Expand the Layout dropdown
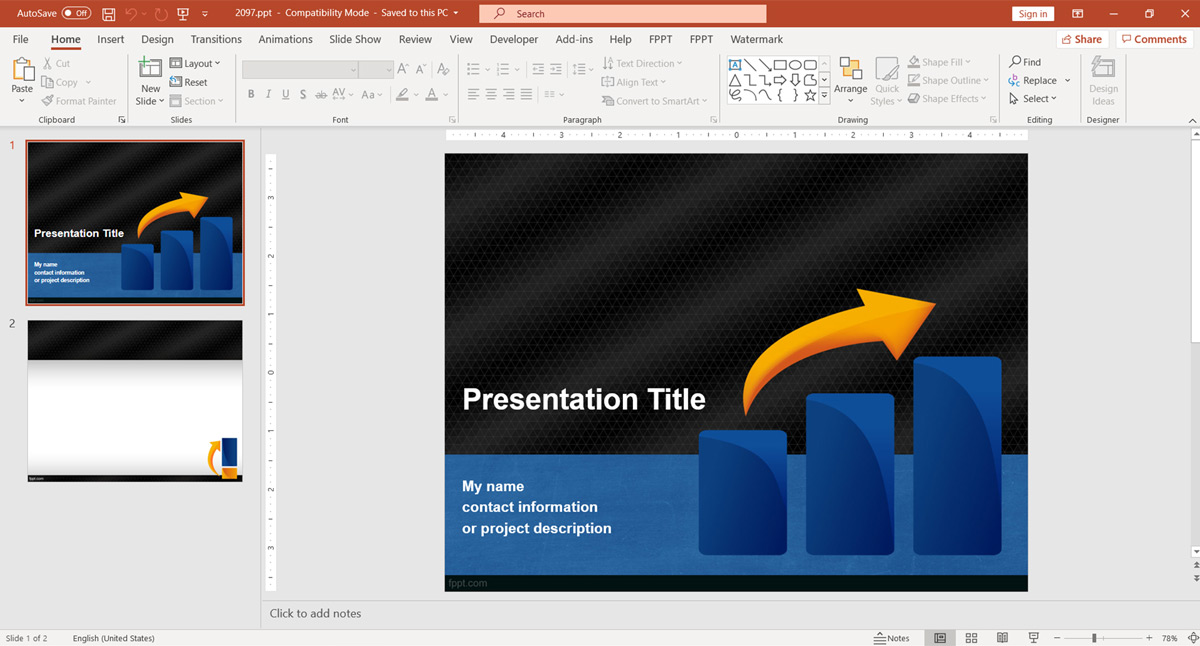Screen dimensions: 1200x646 (195, 63)
